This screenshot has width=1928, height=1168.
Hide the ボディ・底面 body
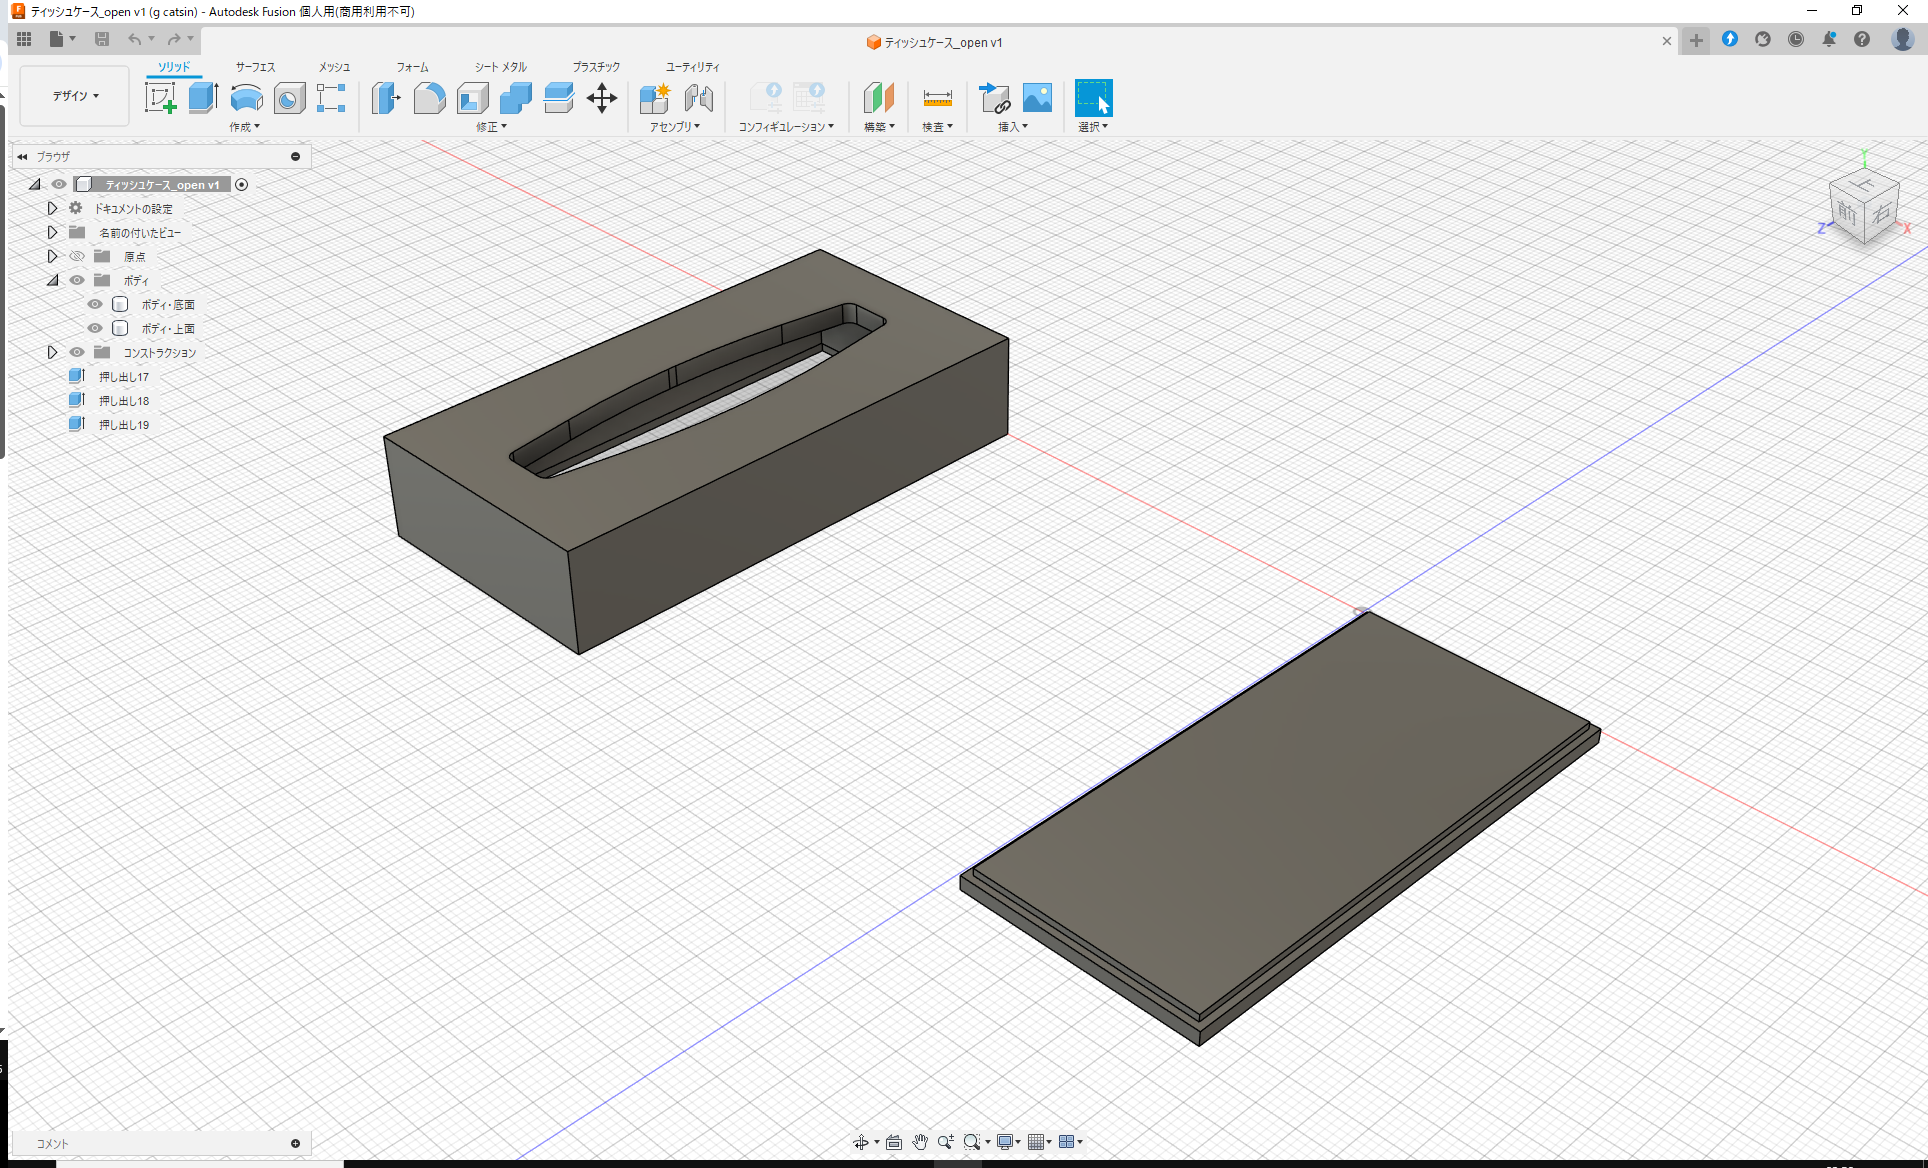[x=95, y=304]
